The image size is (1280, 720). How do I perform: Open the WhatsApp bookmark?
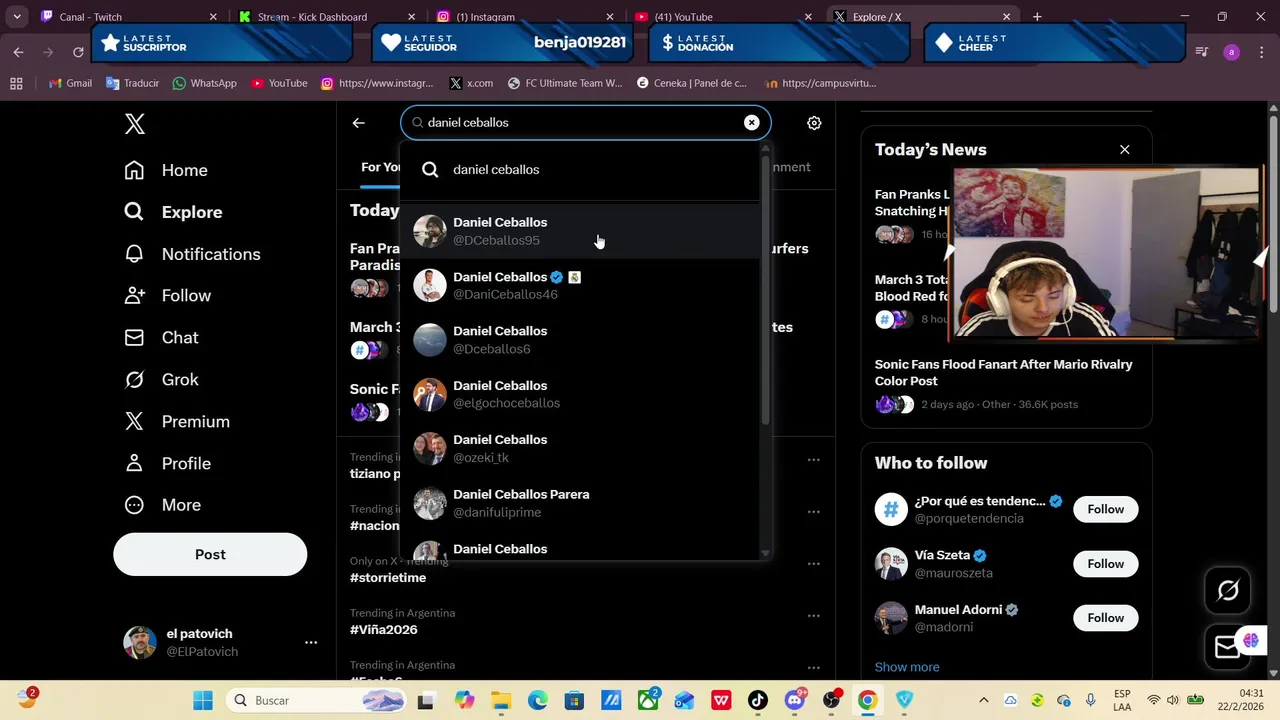pos(204,83)
